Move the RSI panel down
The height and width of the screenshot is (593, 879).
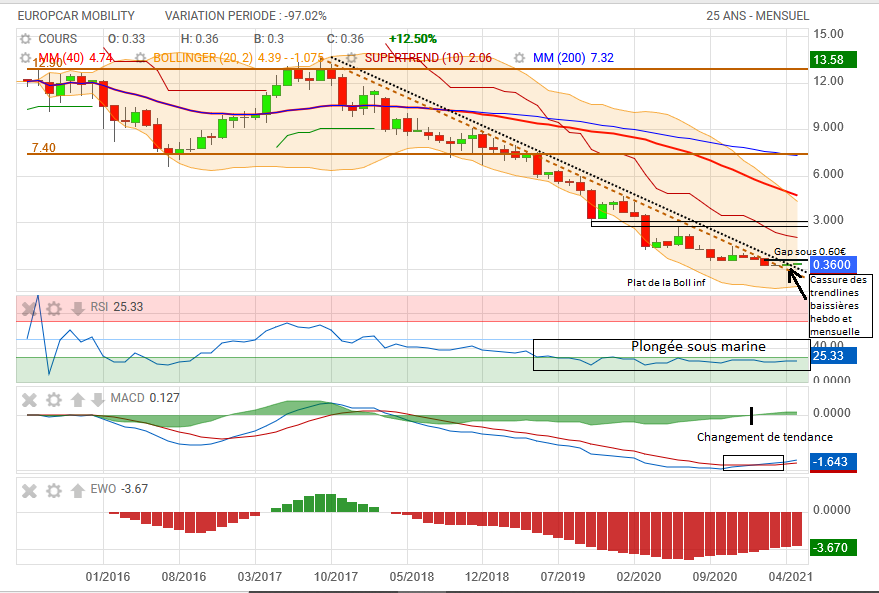[78, 308]
